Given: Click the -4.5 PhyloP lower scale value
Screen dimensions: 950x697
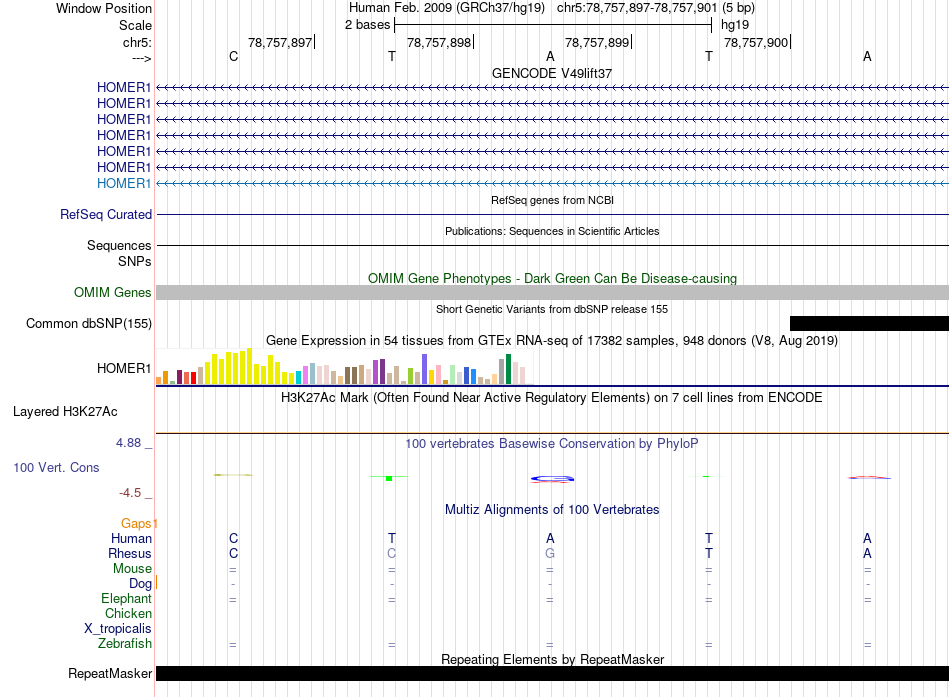Looking at the screenshot, I should (x=130, y=493).
